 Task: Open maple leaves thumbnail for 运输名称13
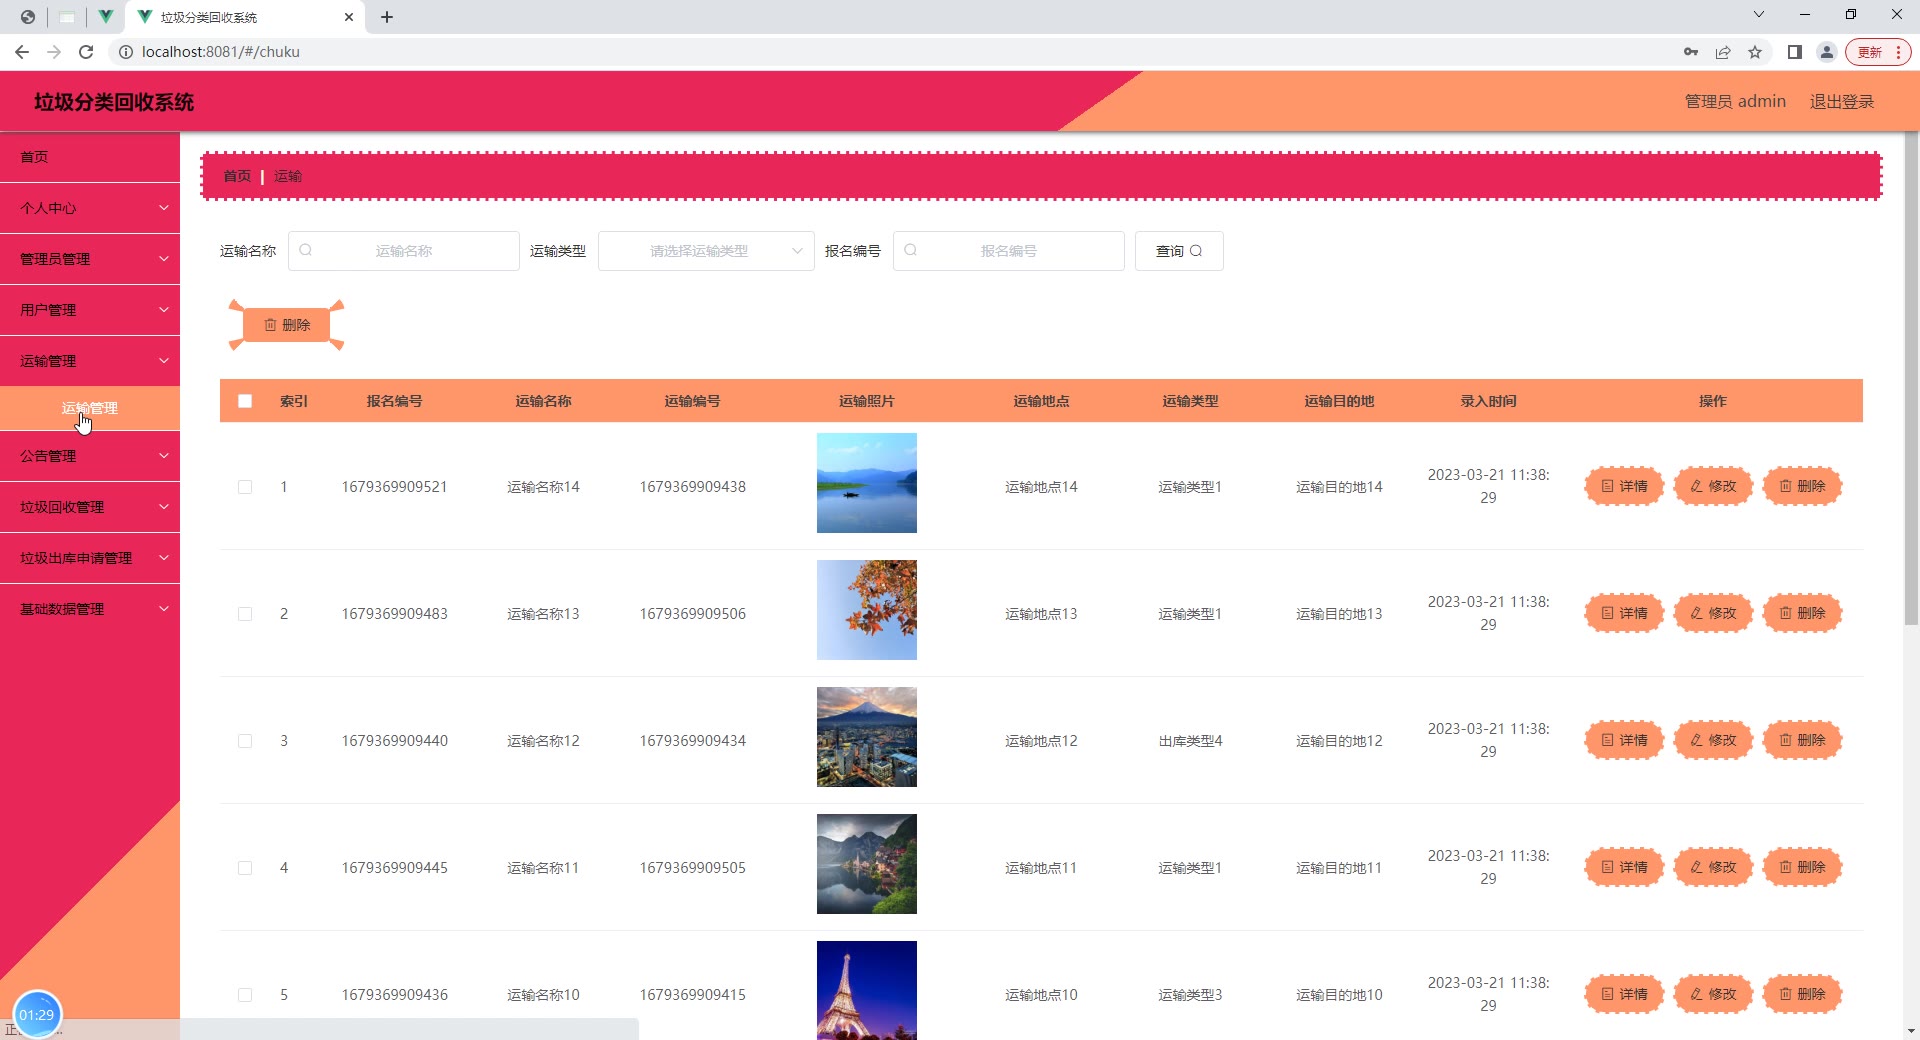[867, 610]
